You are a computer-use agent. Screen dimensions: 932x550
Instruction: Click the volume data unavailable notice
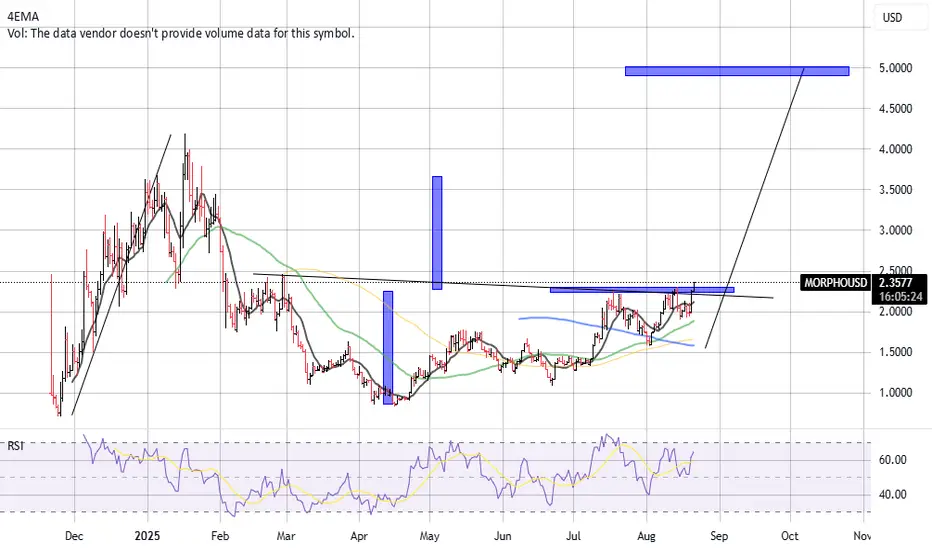pyautogui.click(x=181, y=33)
